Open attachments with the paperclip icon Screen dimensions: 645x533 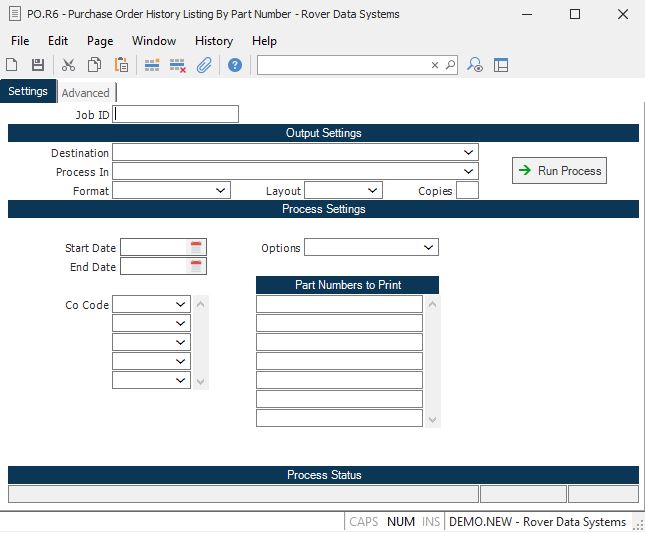pos(204,65)
